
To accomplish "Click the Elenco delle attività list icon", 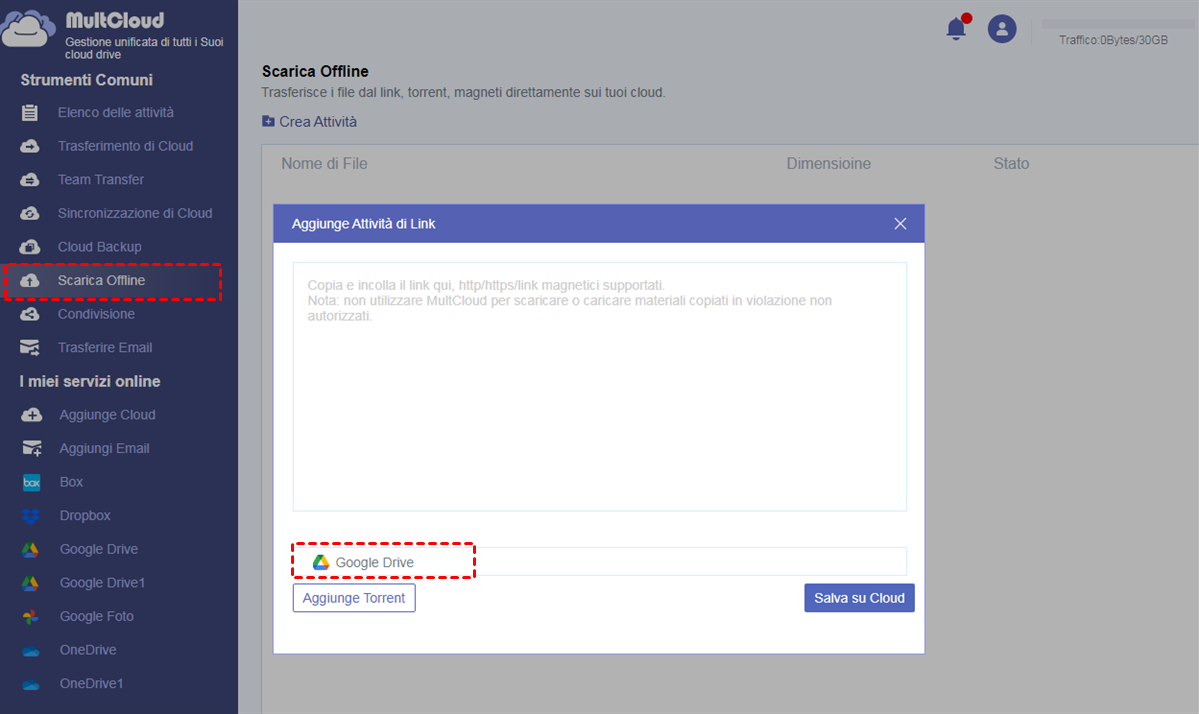I will click(30, 112).
